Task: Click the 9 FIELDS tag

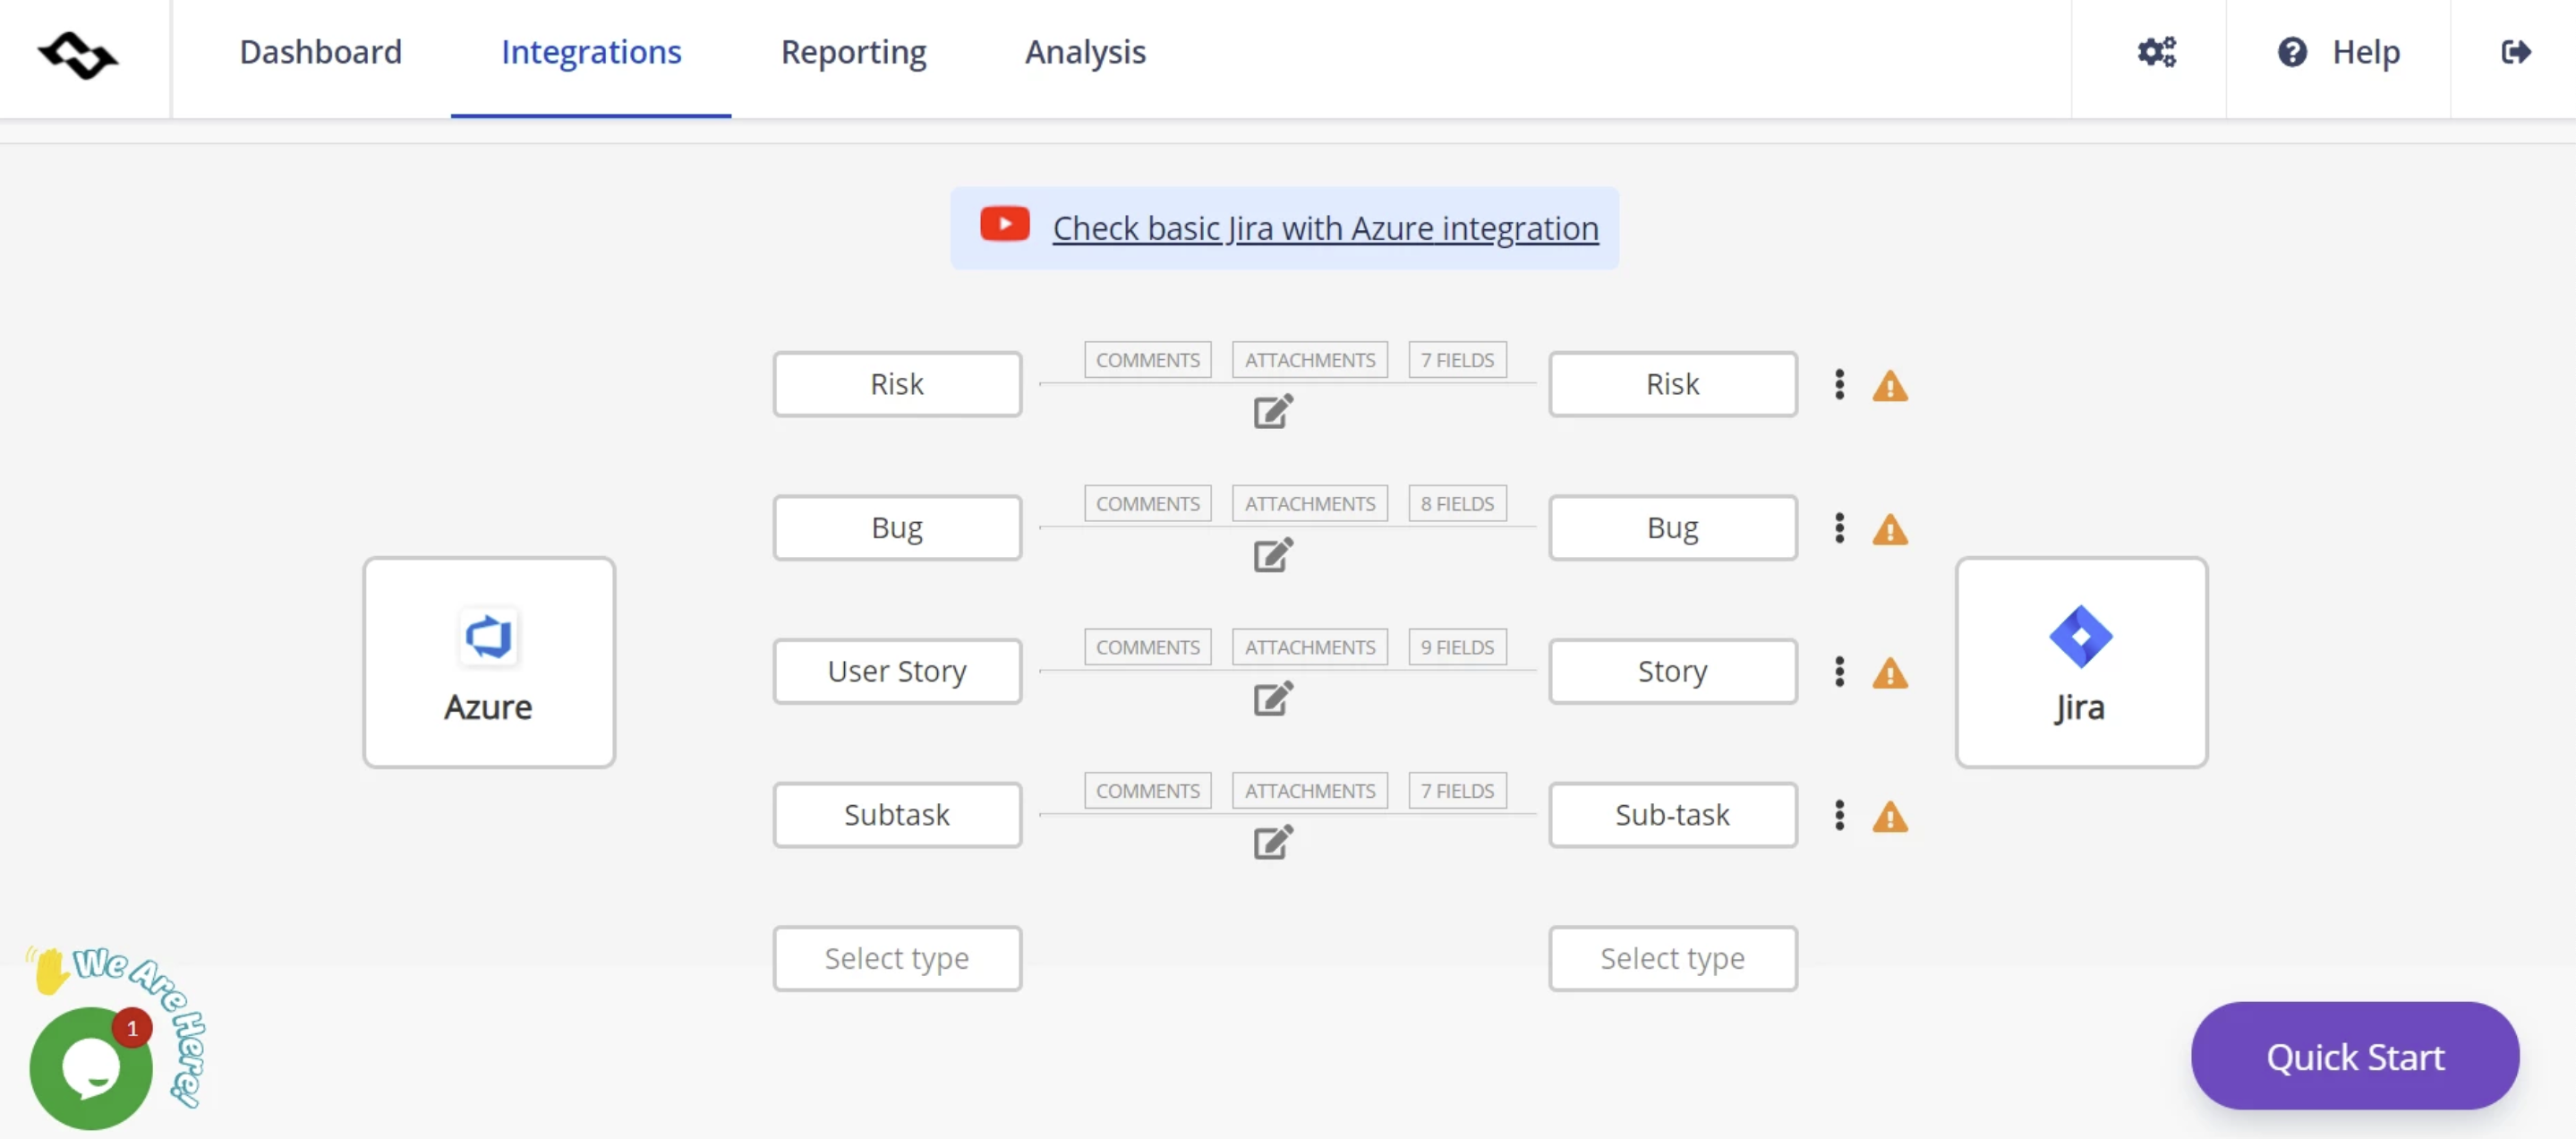Action: (1457, 647)
